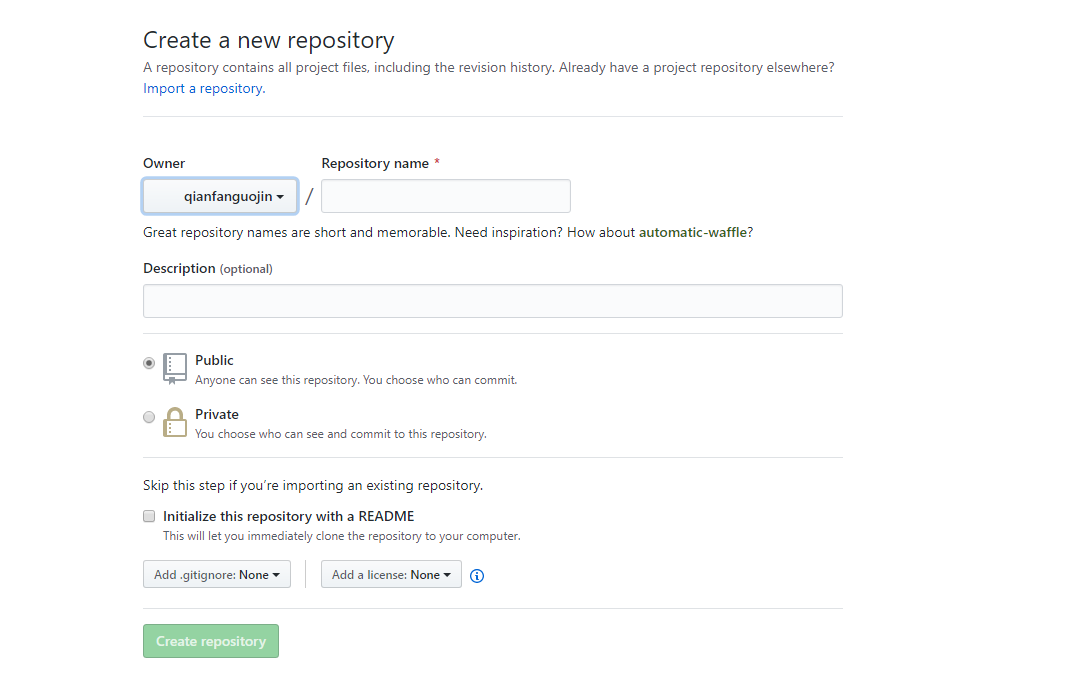Image resolution: width=1087 pixels, height=690 pixels.
Task: Click the bold "Public" option label
Action: (x=214, y=360)
